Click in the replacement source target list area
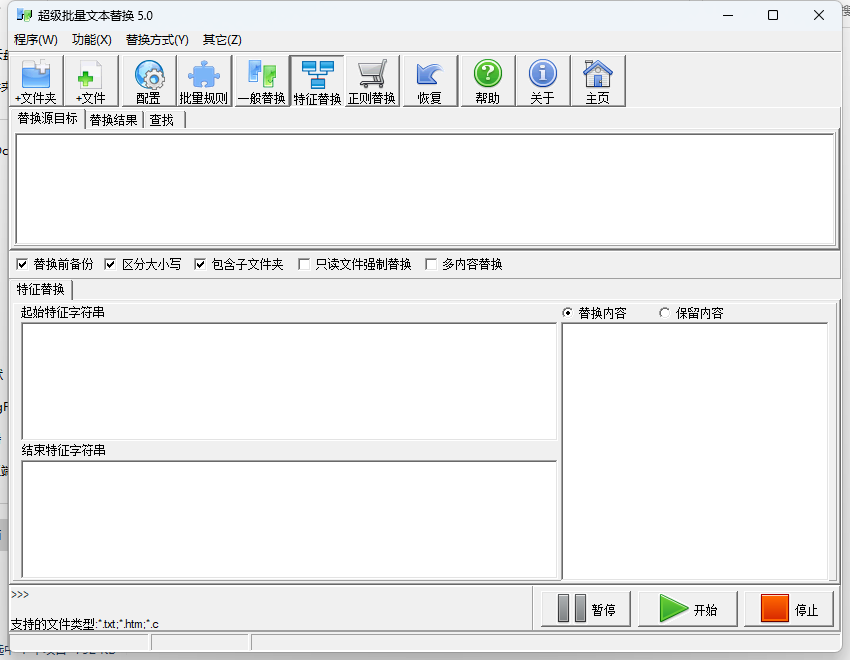The height and width of the screenshot is (660, 850). tap(425, 189)
